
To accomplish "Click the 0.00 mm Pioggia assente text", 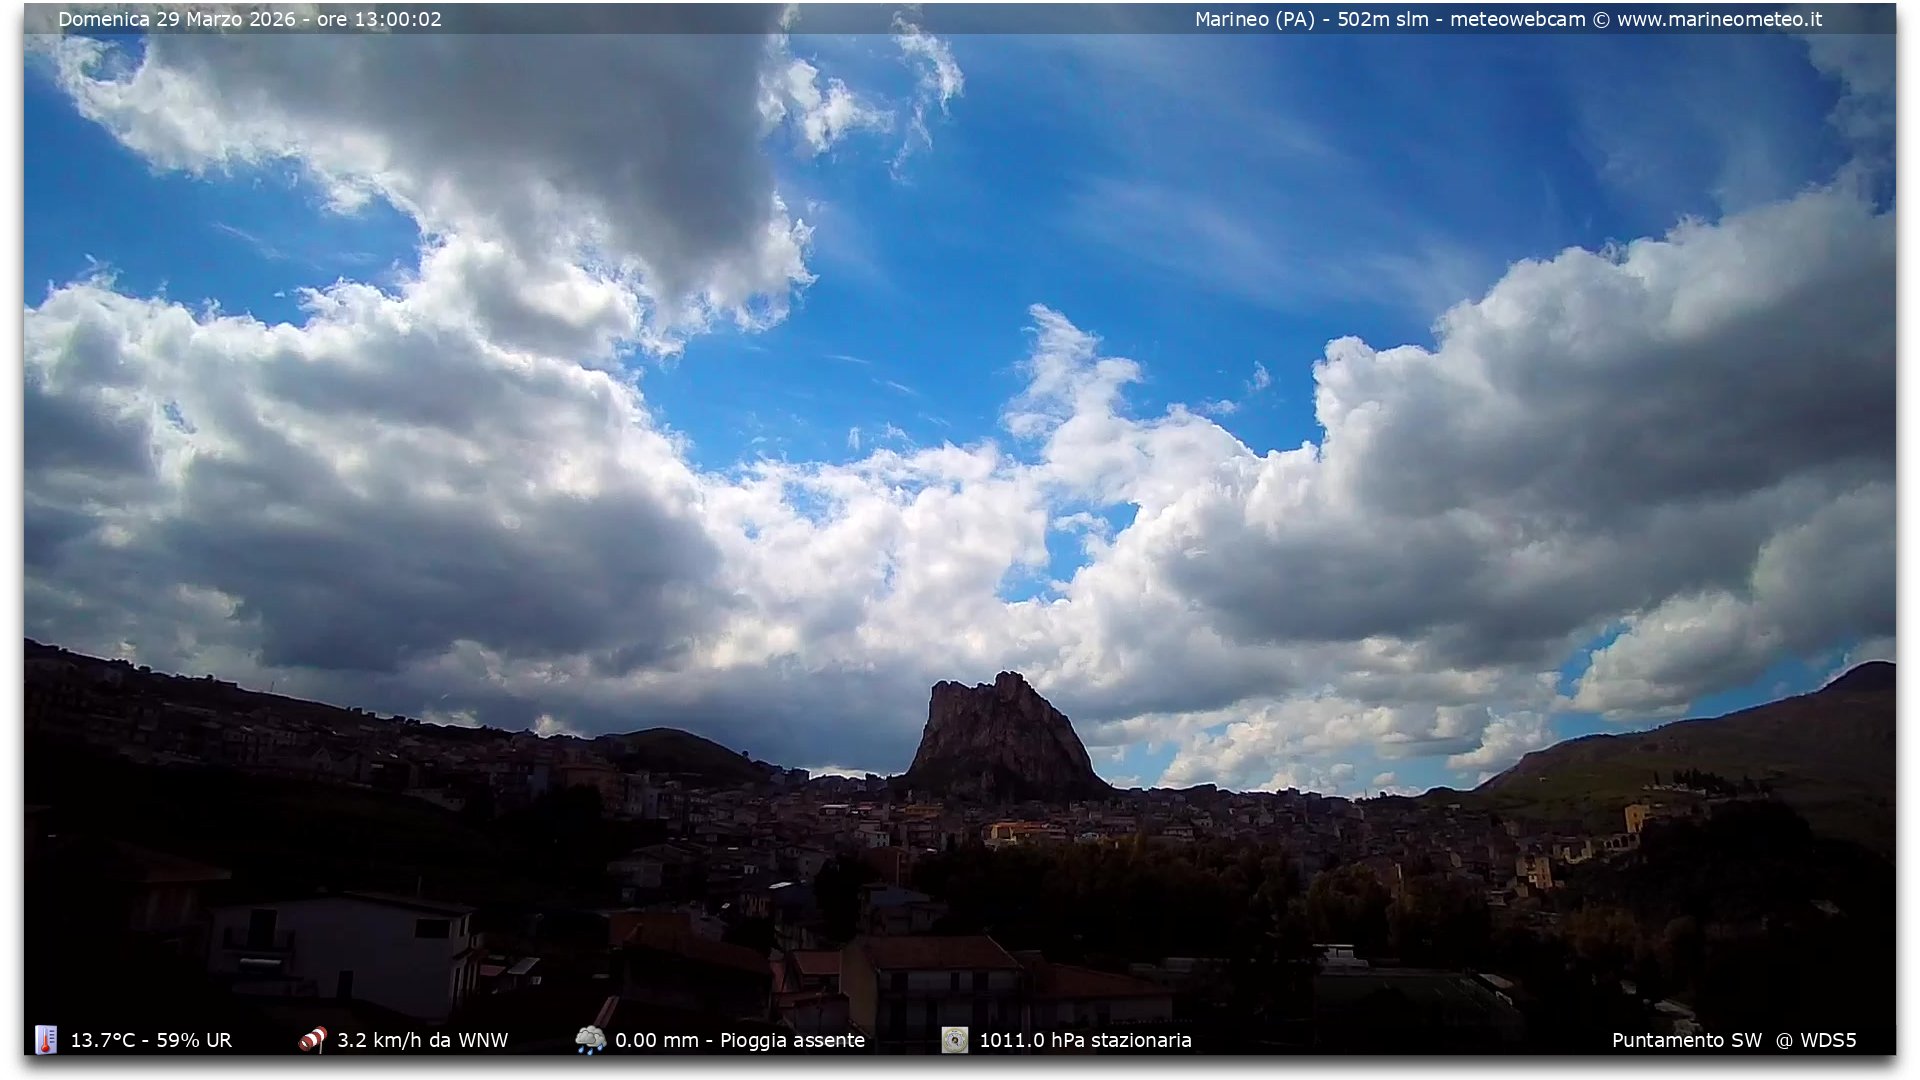I will tap(739, 1040).
